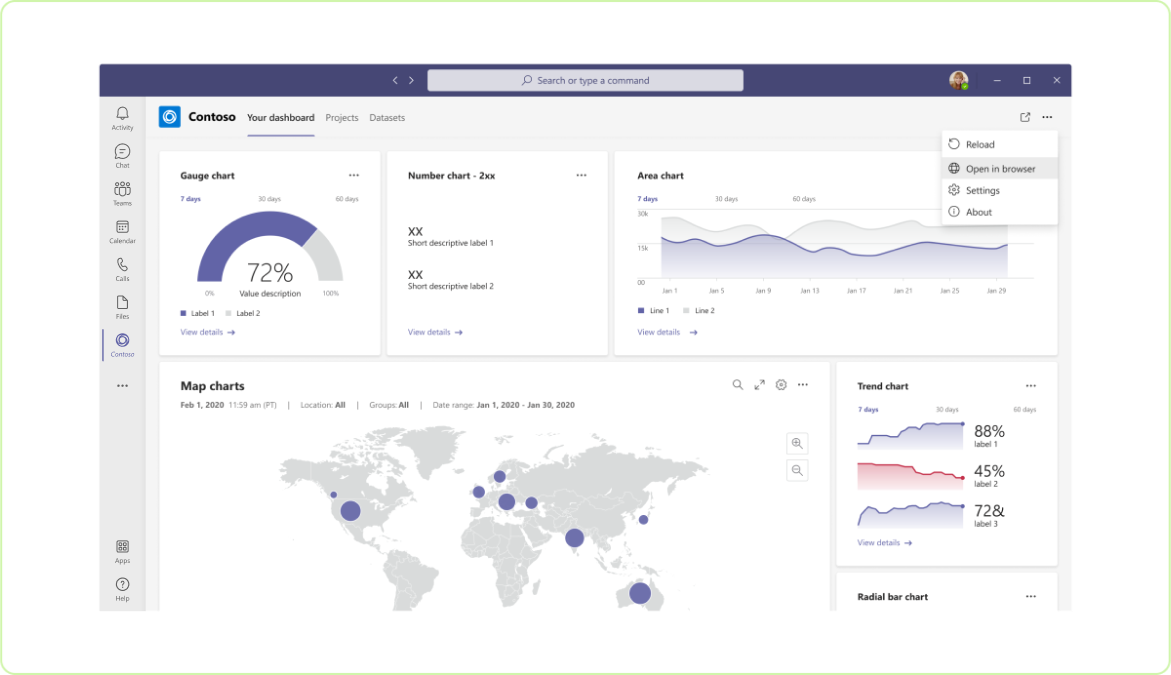The width and height of the screenshot is (1171, 675).
Task: Click the user profile avatar
Action: [959, 80]
